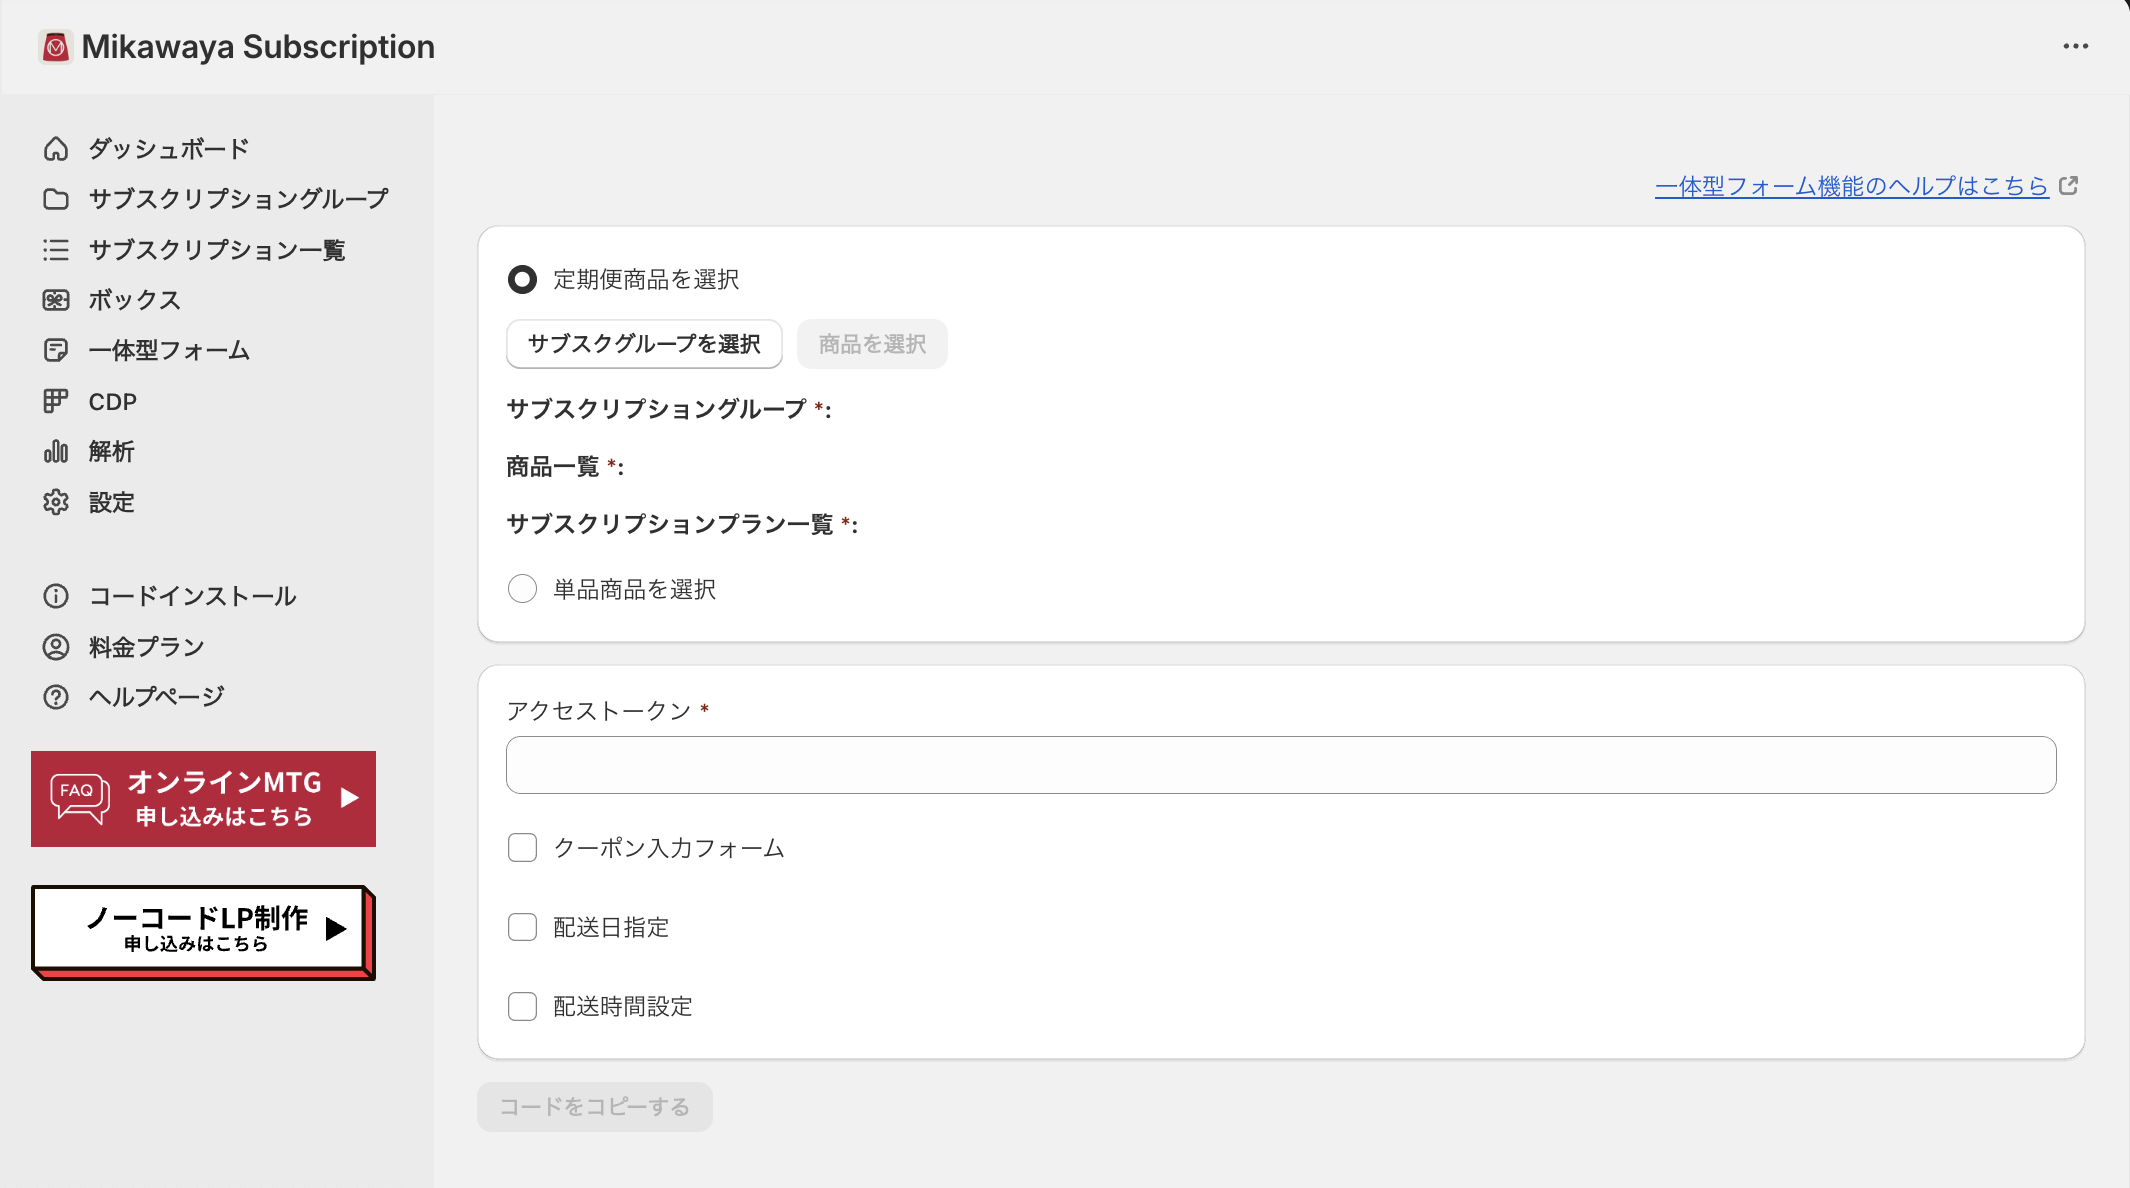
Task: Check the 配送日指定 checkbox
Action: [x=522, y=927]
